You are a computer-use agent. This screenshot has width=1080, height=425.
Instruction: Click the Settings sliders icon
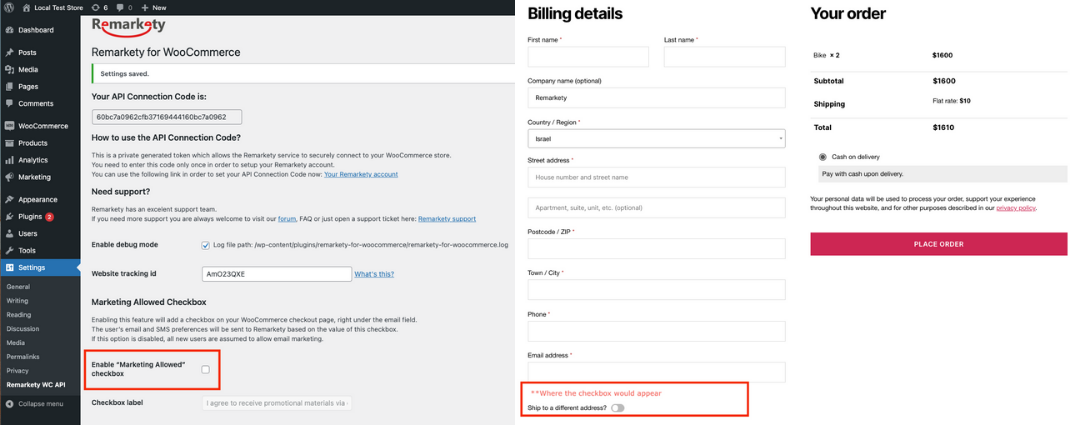point(9,267)
